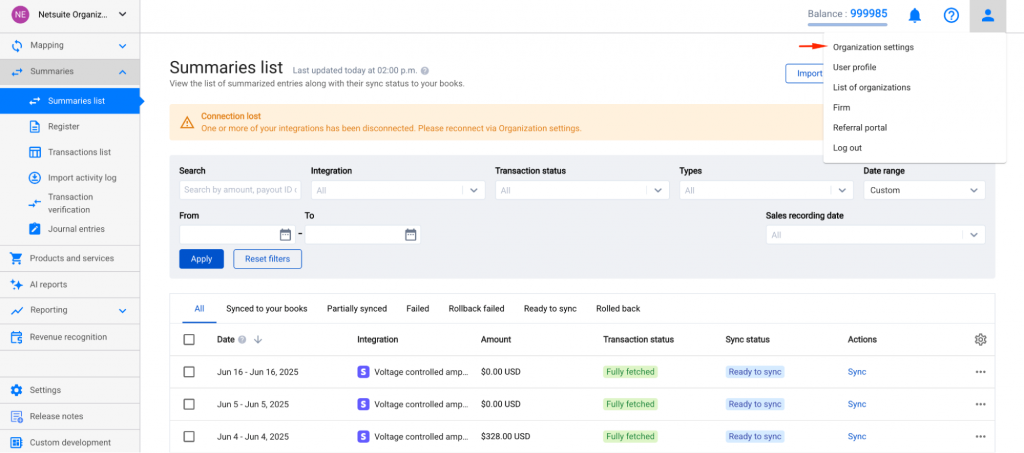
Task: Expand the Transaction status dropdown
Action: (581, 190)
